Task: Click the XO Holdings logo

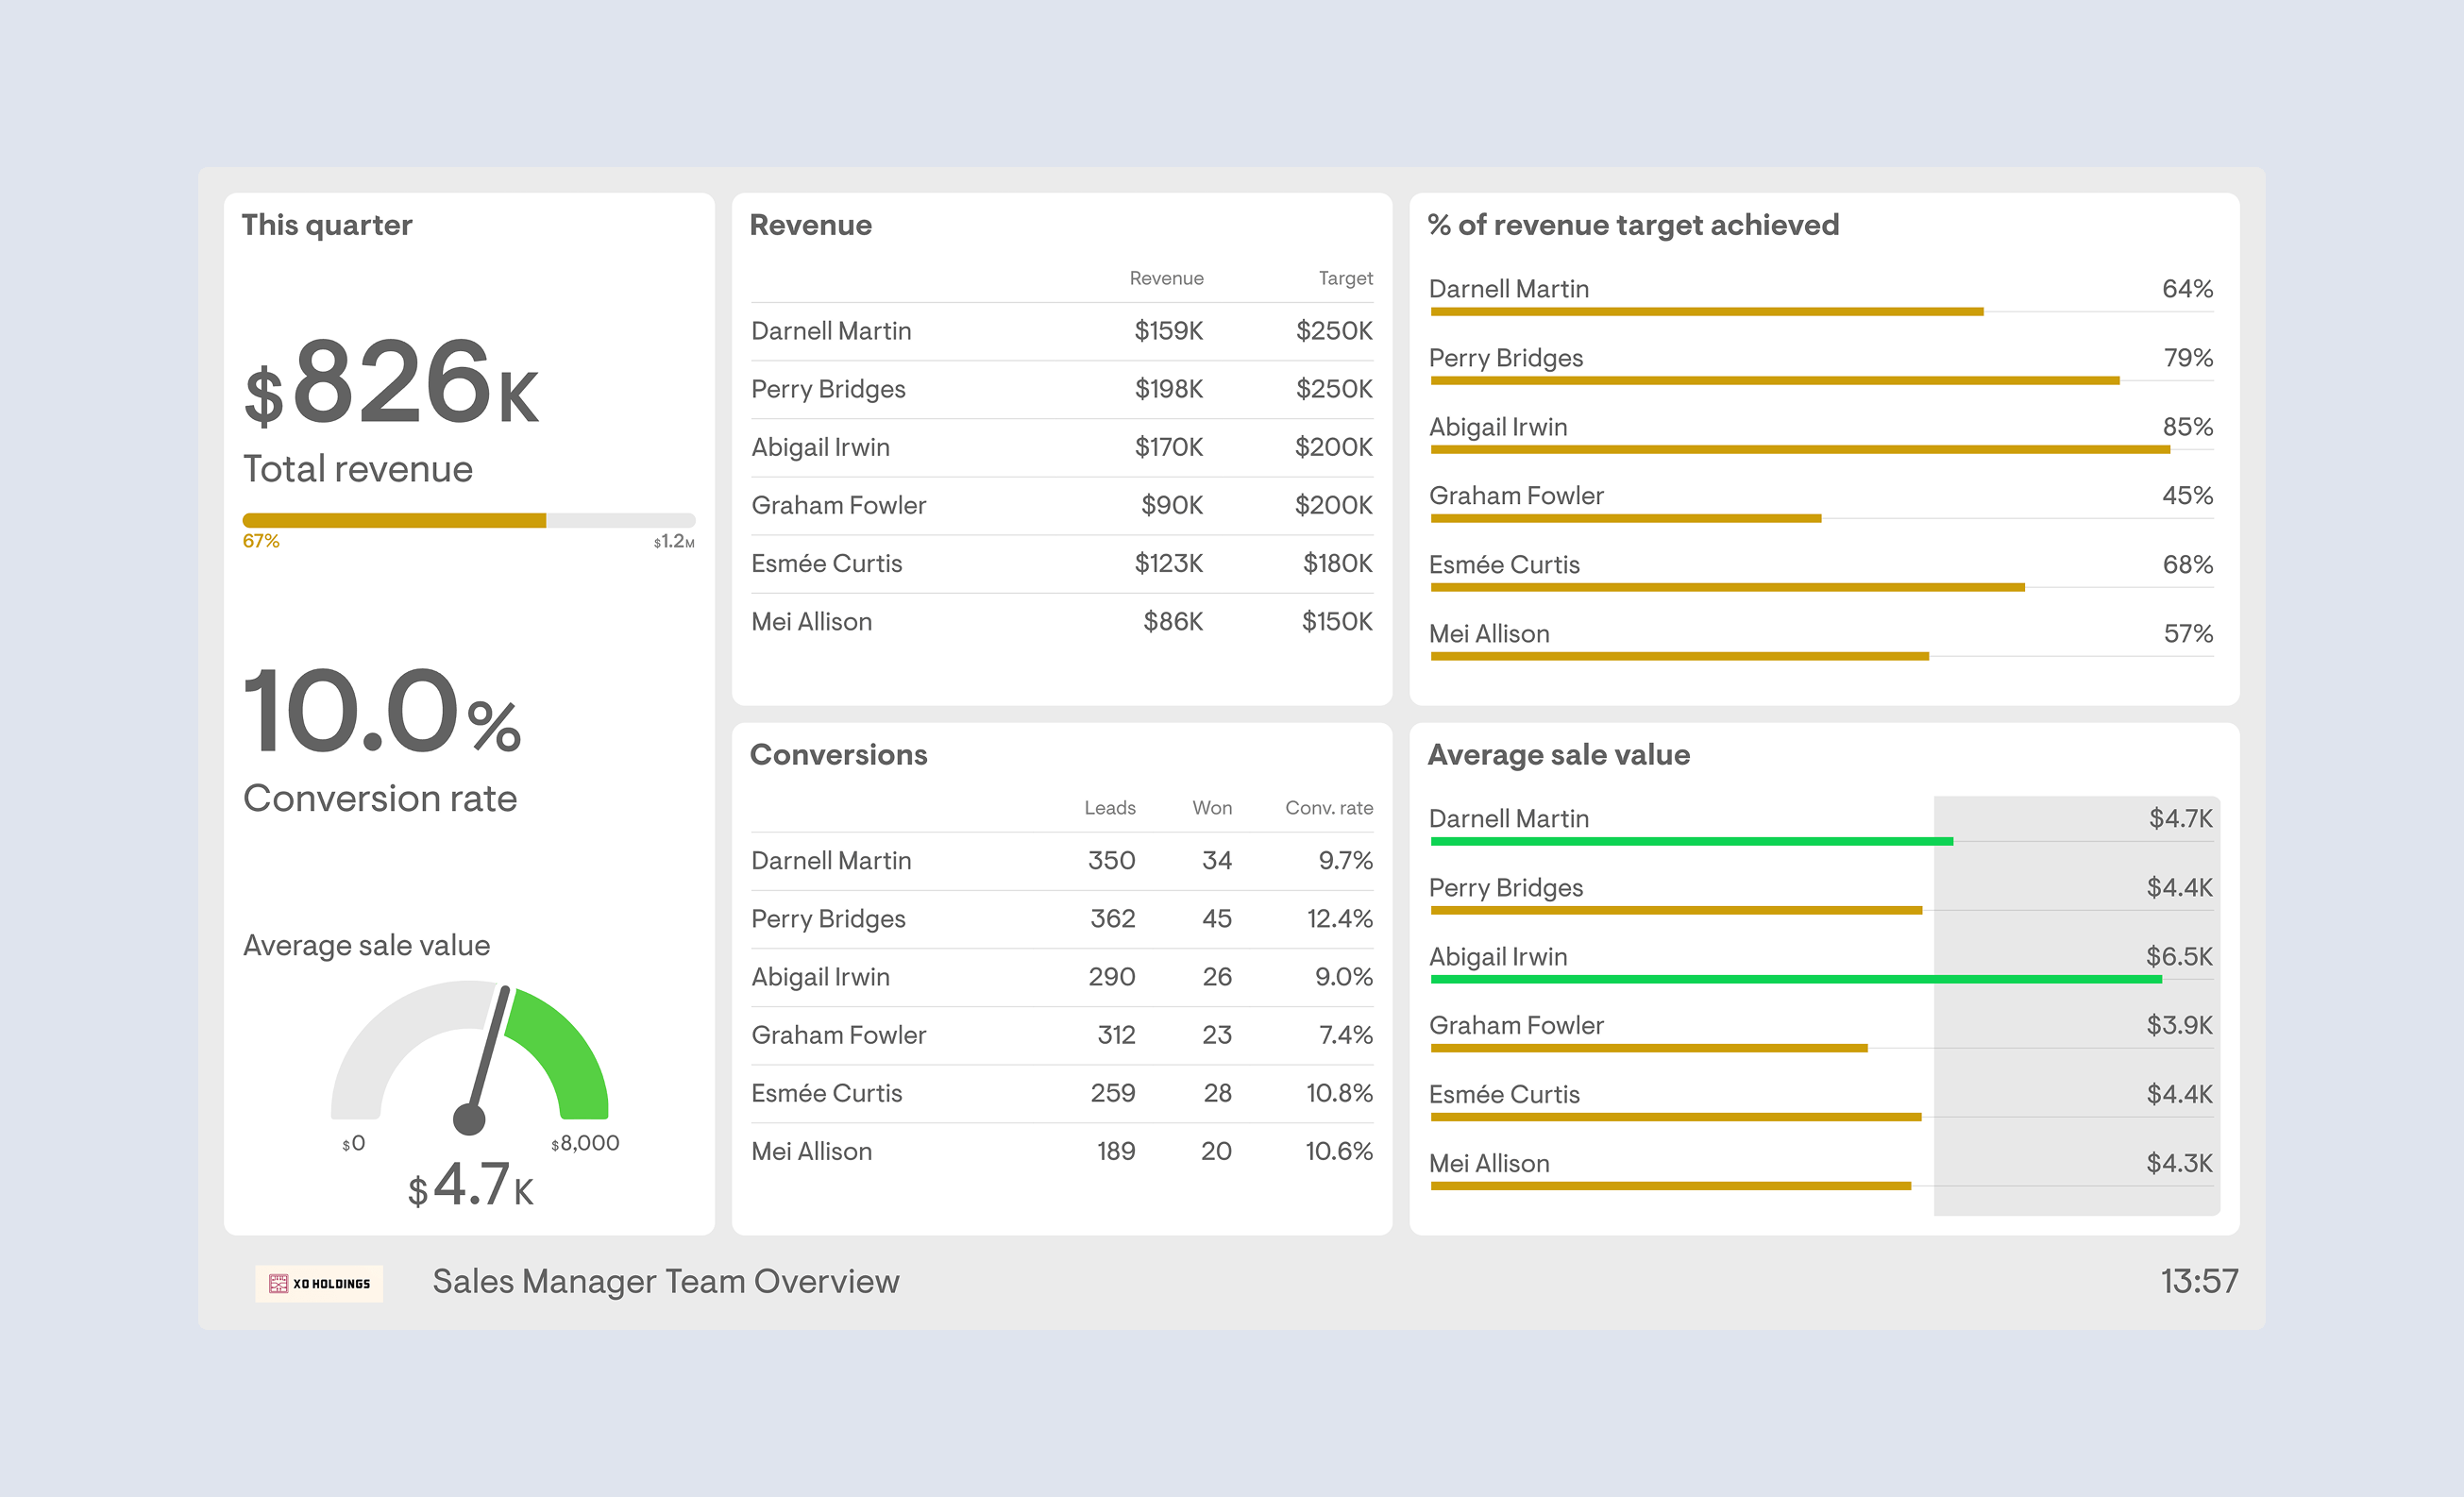Action: pos(319,1283)
